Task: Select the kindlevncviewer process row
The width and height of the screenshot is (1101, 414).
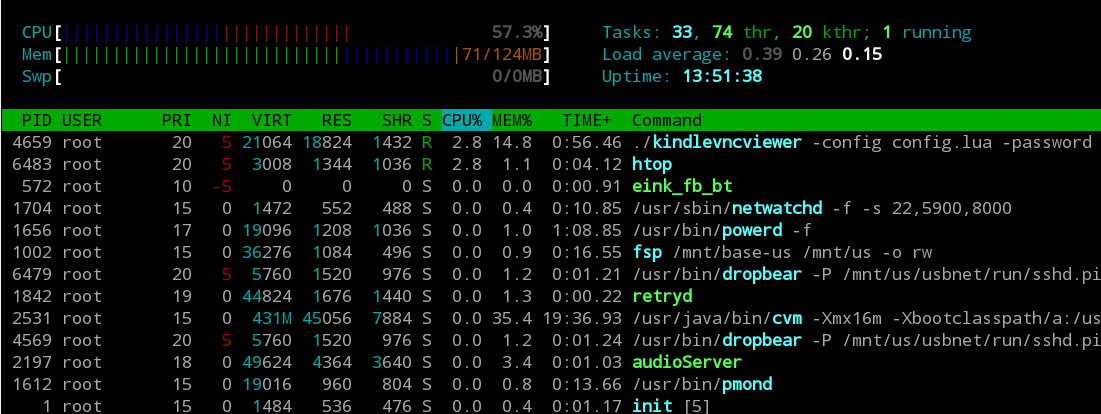Action: [x=550, y=142]
